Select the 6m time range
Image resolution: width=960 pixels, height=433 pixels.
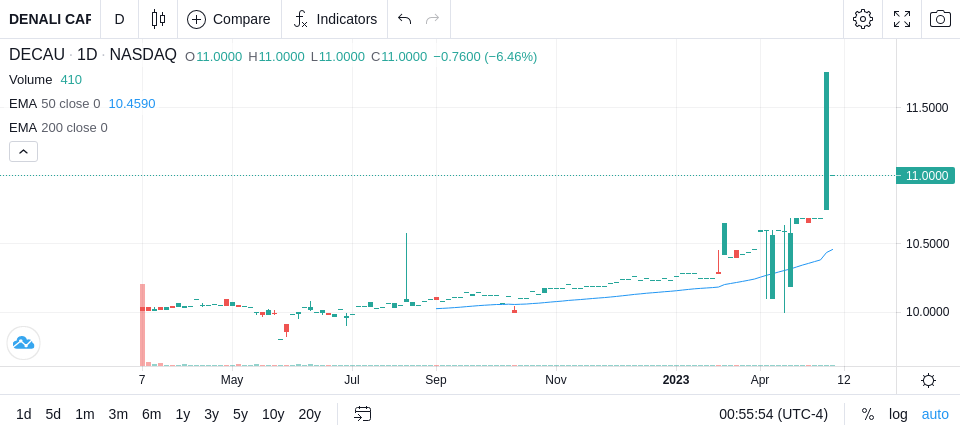pos(151,414)
